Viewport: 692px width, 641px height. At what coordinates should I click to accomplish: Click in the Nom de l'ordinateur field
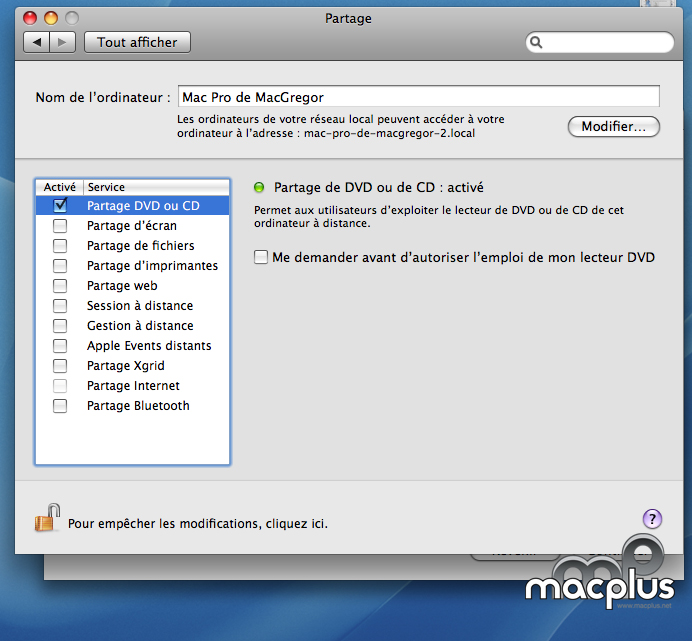[x=419, y=97]
